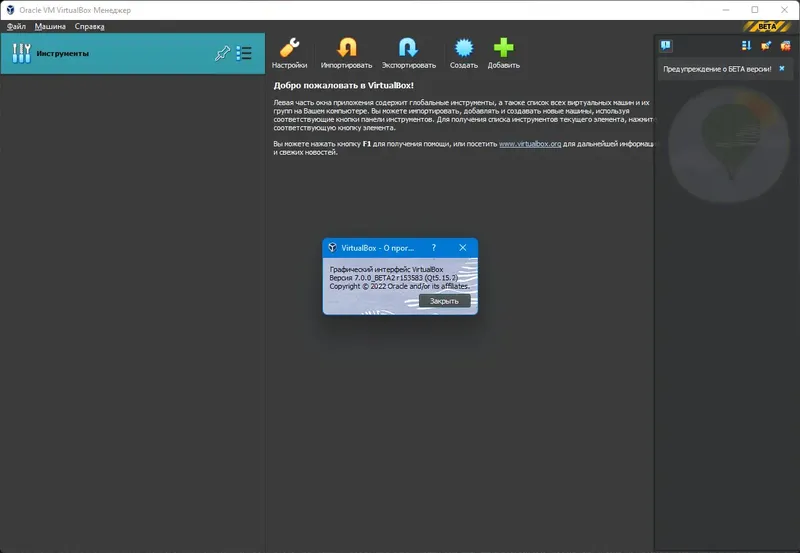The image size is (800, 553).
Task: Open the Машина menu
Action: point(50,27)
